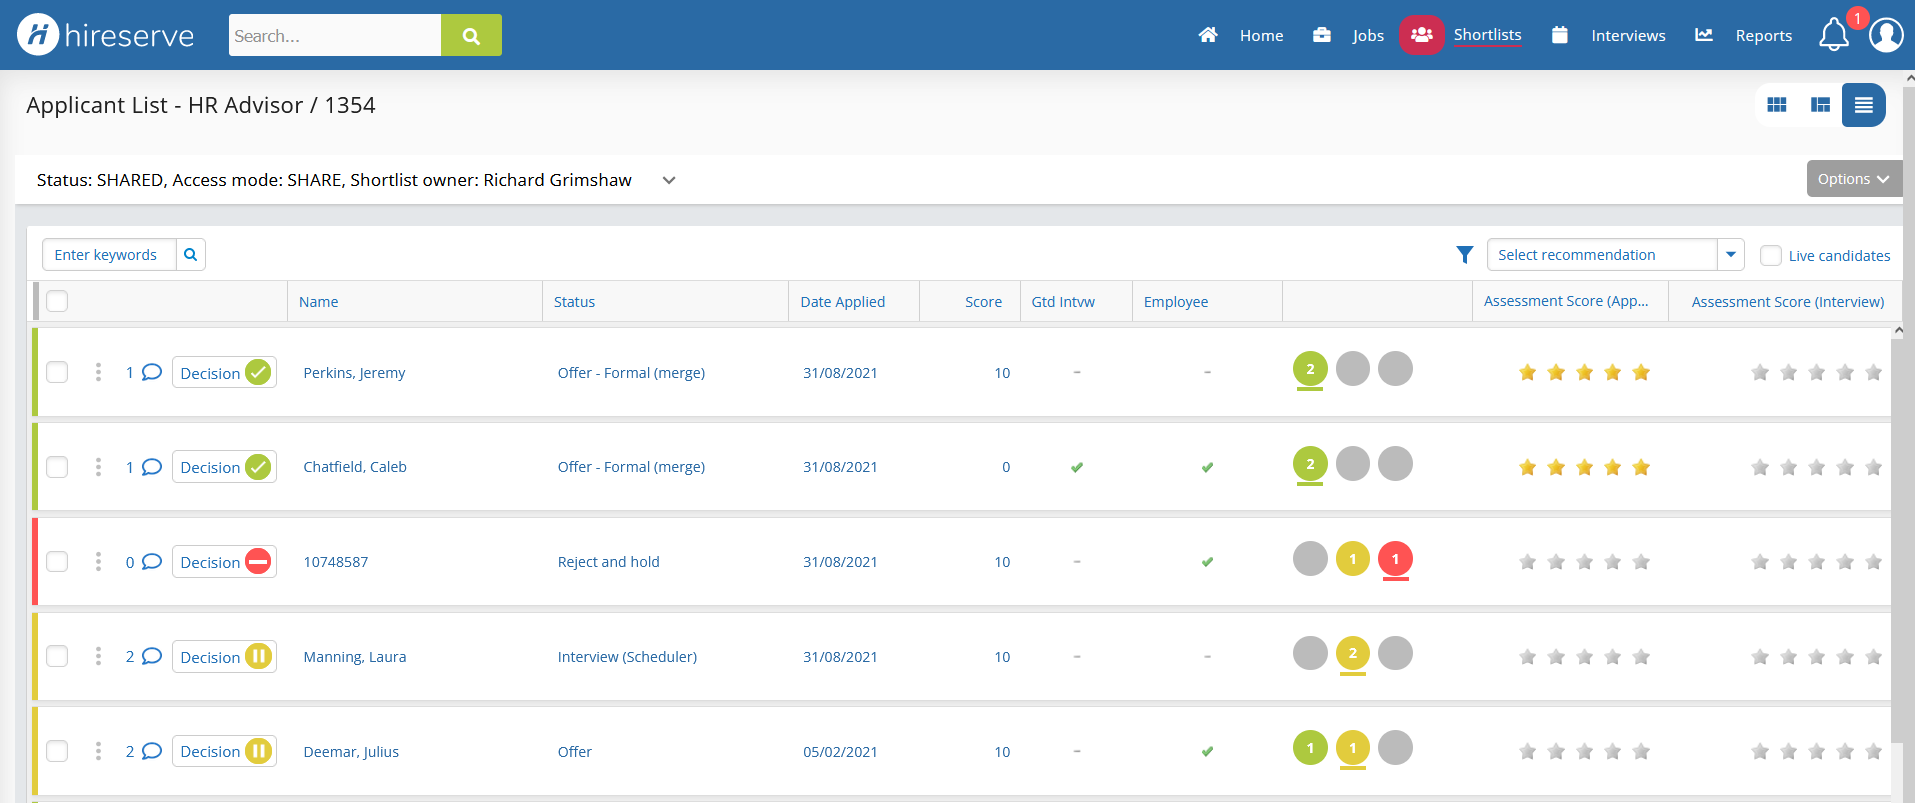This screenshot has width=1915, height=803.
Task: Open Perkins, Jeremy applicant link
Action: click(x=354, y=373)
